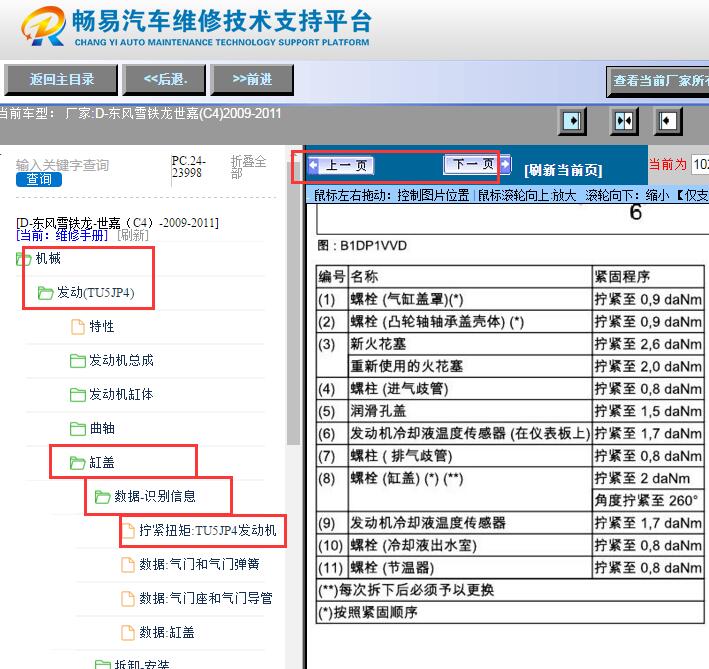Click the [刷新] link under vehicle title
Image resolution: width=709 pixels, height=669 pixels.
coord(132,236)
